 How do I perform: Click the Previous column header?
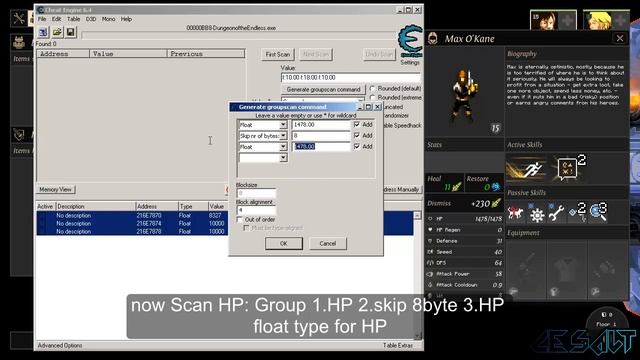tap(206, 54)
